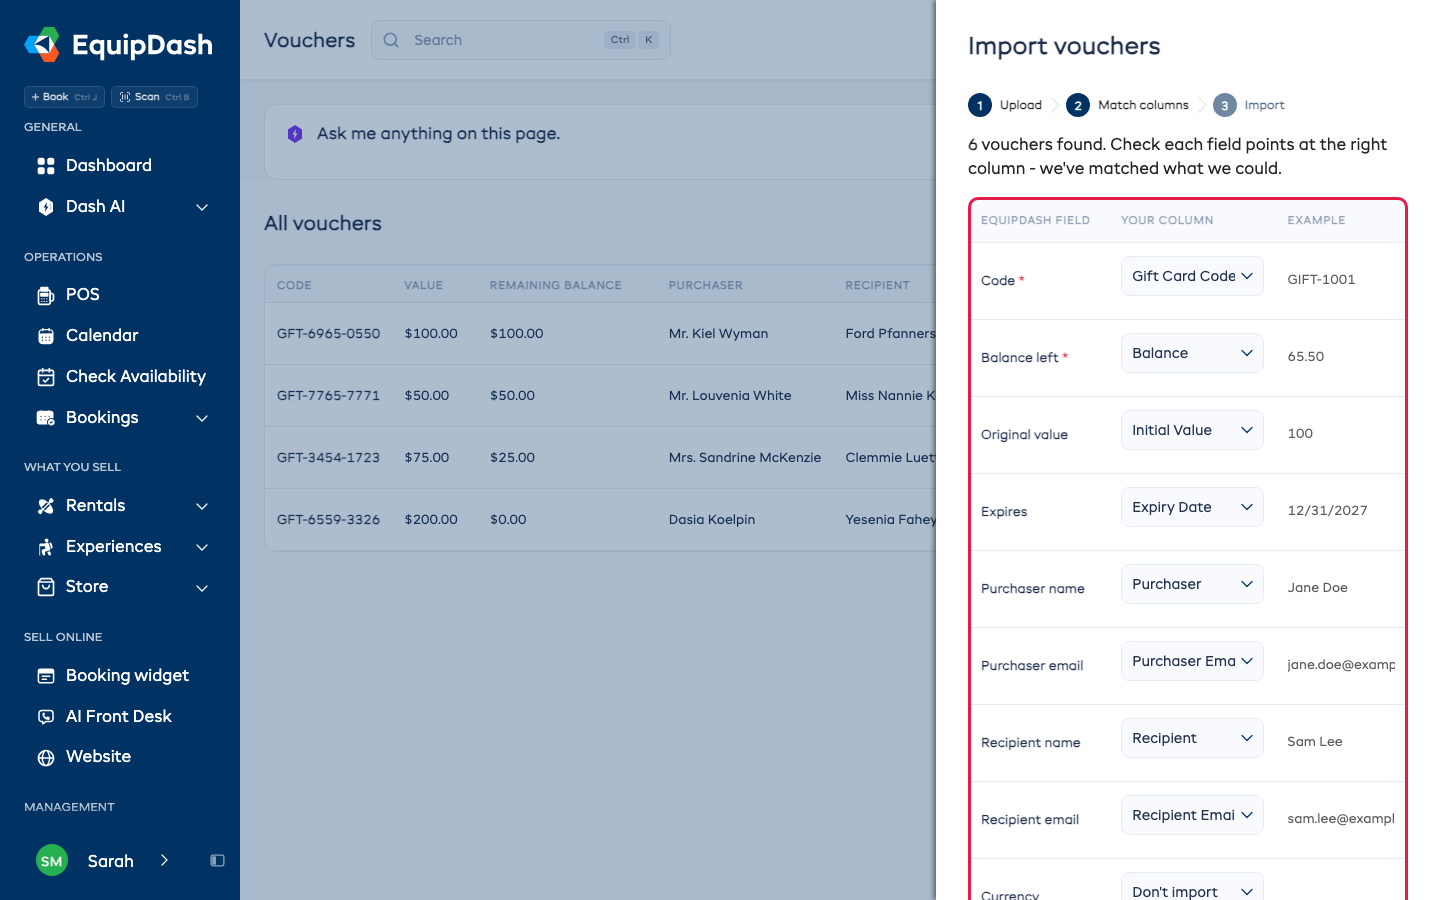Open the POS register icon
The image size is (1440, 900).
click(46, 295)
